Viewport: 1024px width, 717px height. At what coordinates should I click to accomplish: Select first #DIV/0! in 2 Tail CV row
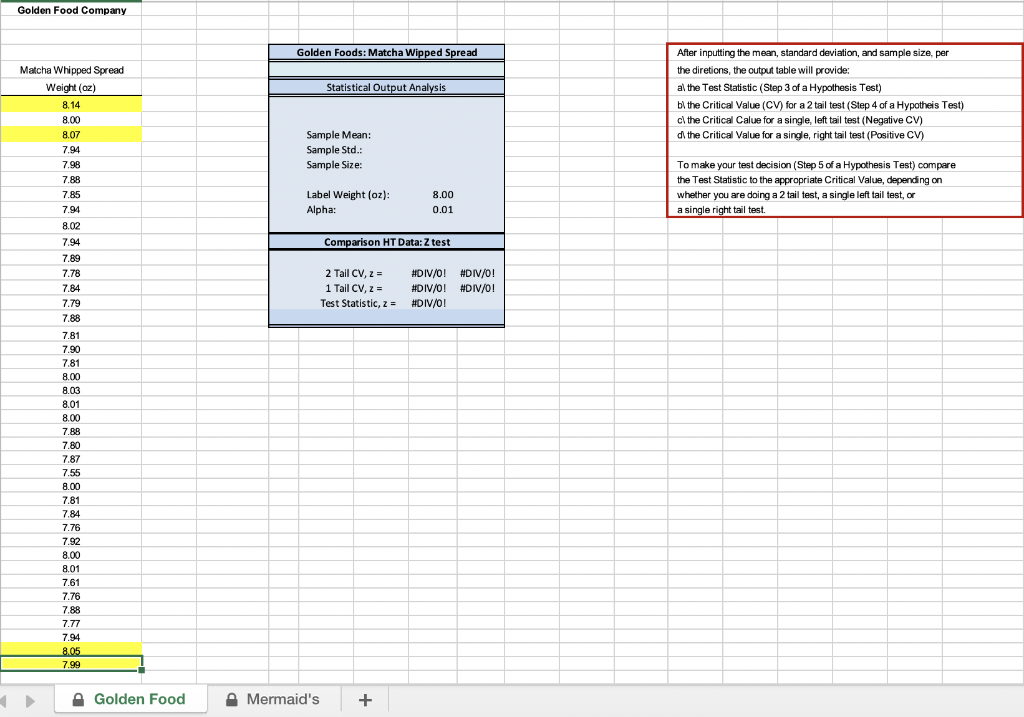pos(428,274)
